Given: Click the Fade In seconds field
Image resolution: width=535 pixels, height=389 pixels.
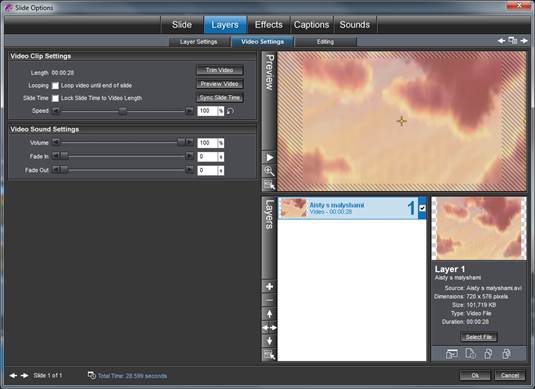Looking at the screenshot, I should [207, 157].
